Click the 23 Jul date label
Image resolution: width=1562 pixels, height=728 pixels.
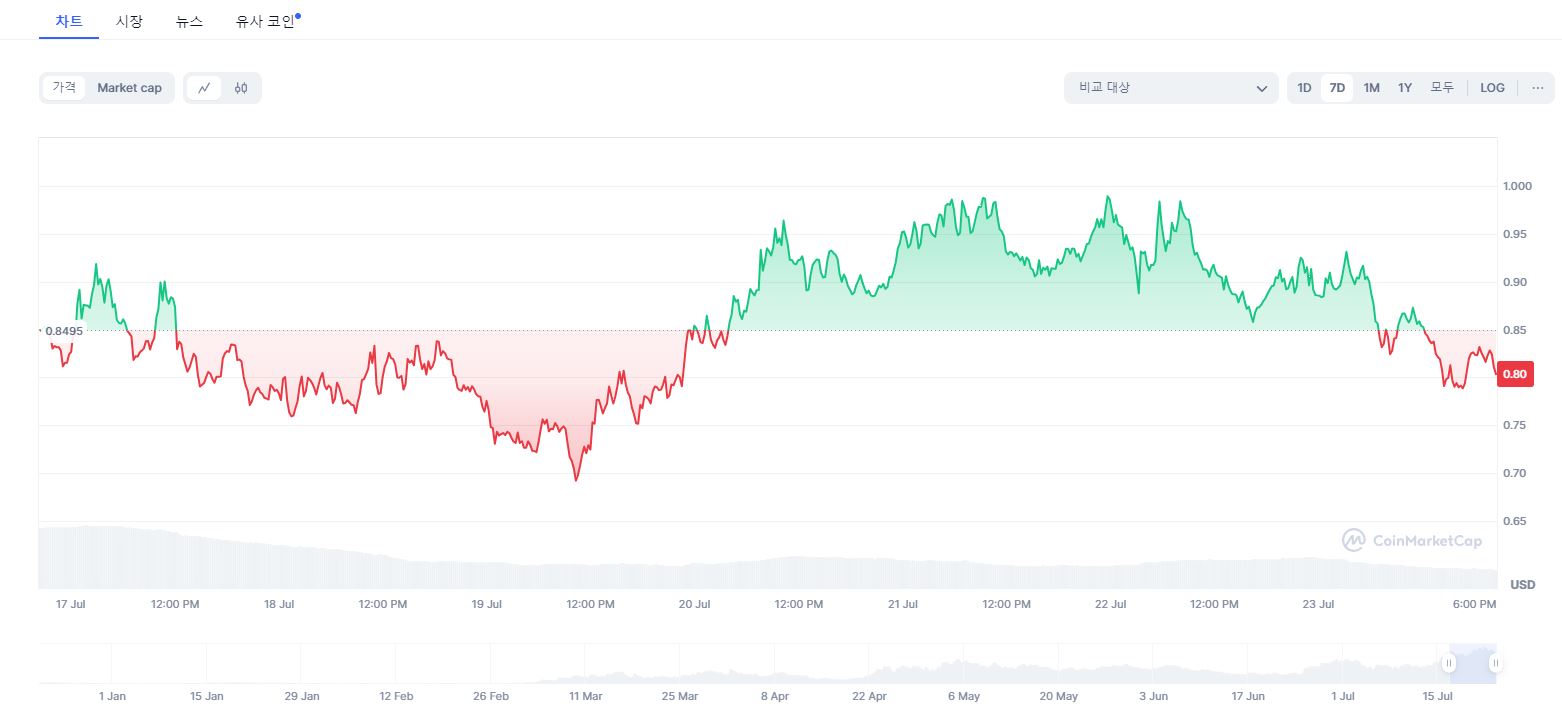[1318, 604]
